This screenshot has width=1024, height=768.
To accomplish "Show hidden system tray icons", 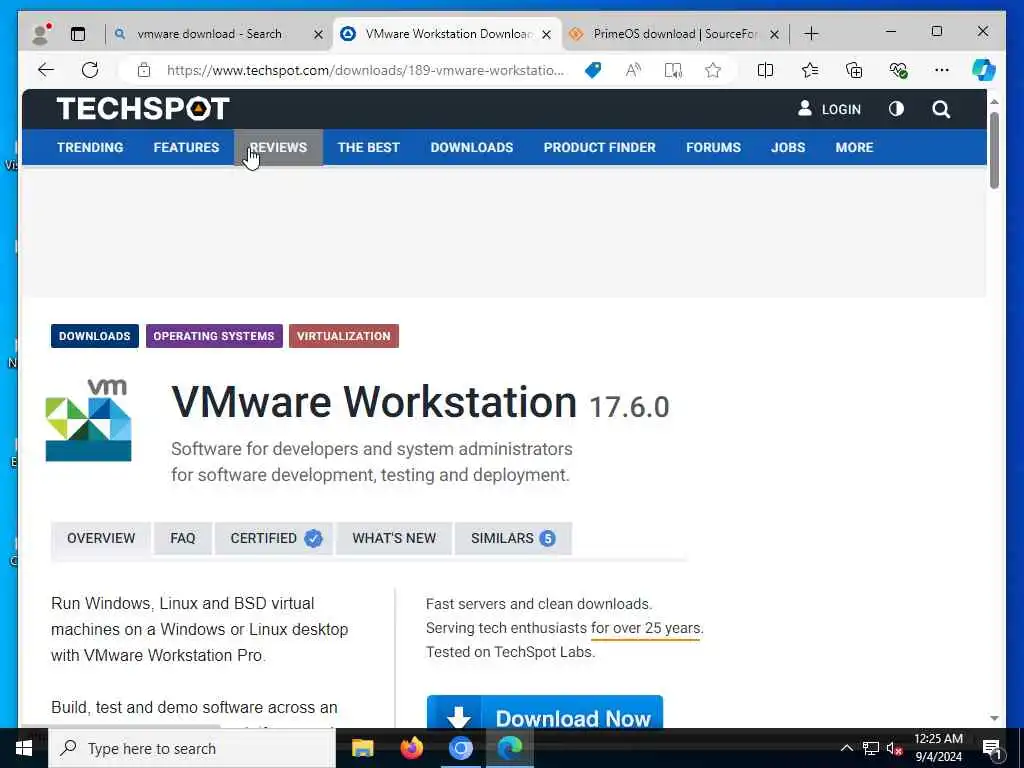I will click(x=846, y=748).
